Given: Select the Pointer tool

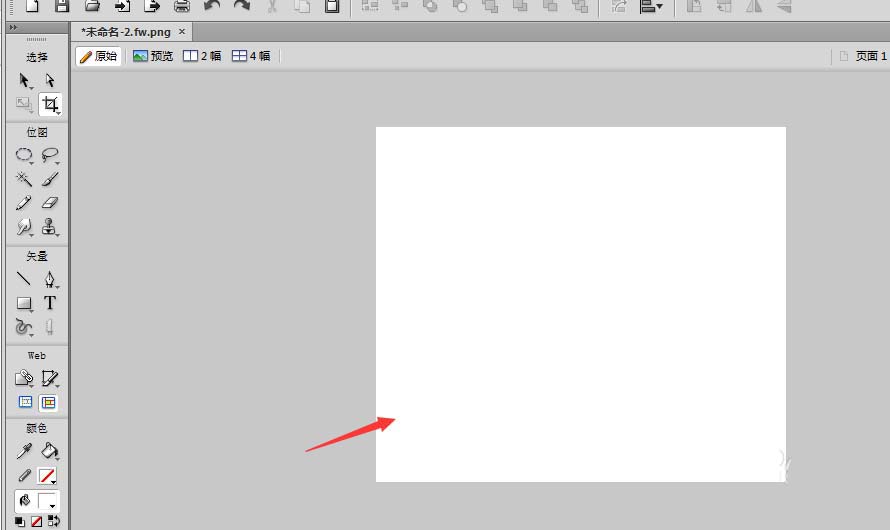Looking at the screenshot, I should (24, 81).
